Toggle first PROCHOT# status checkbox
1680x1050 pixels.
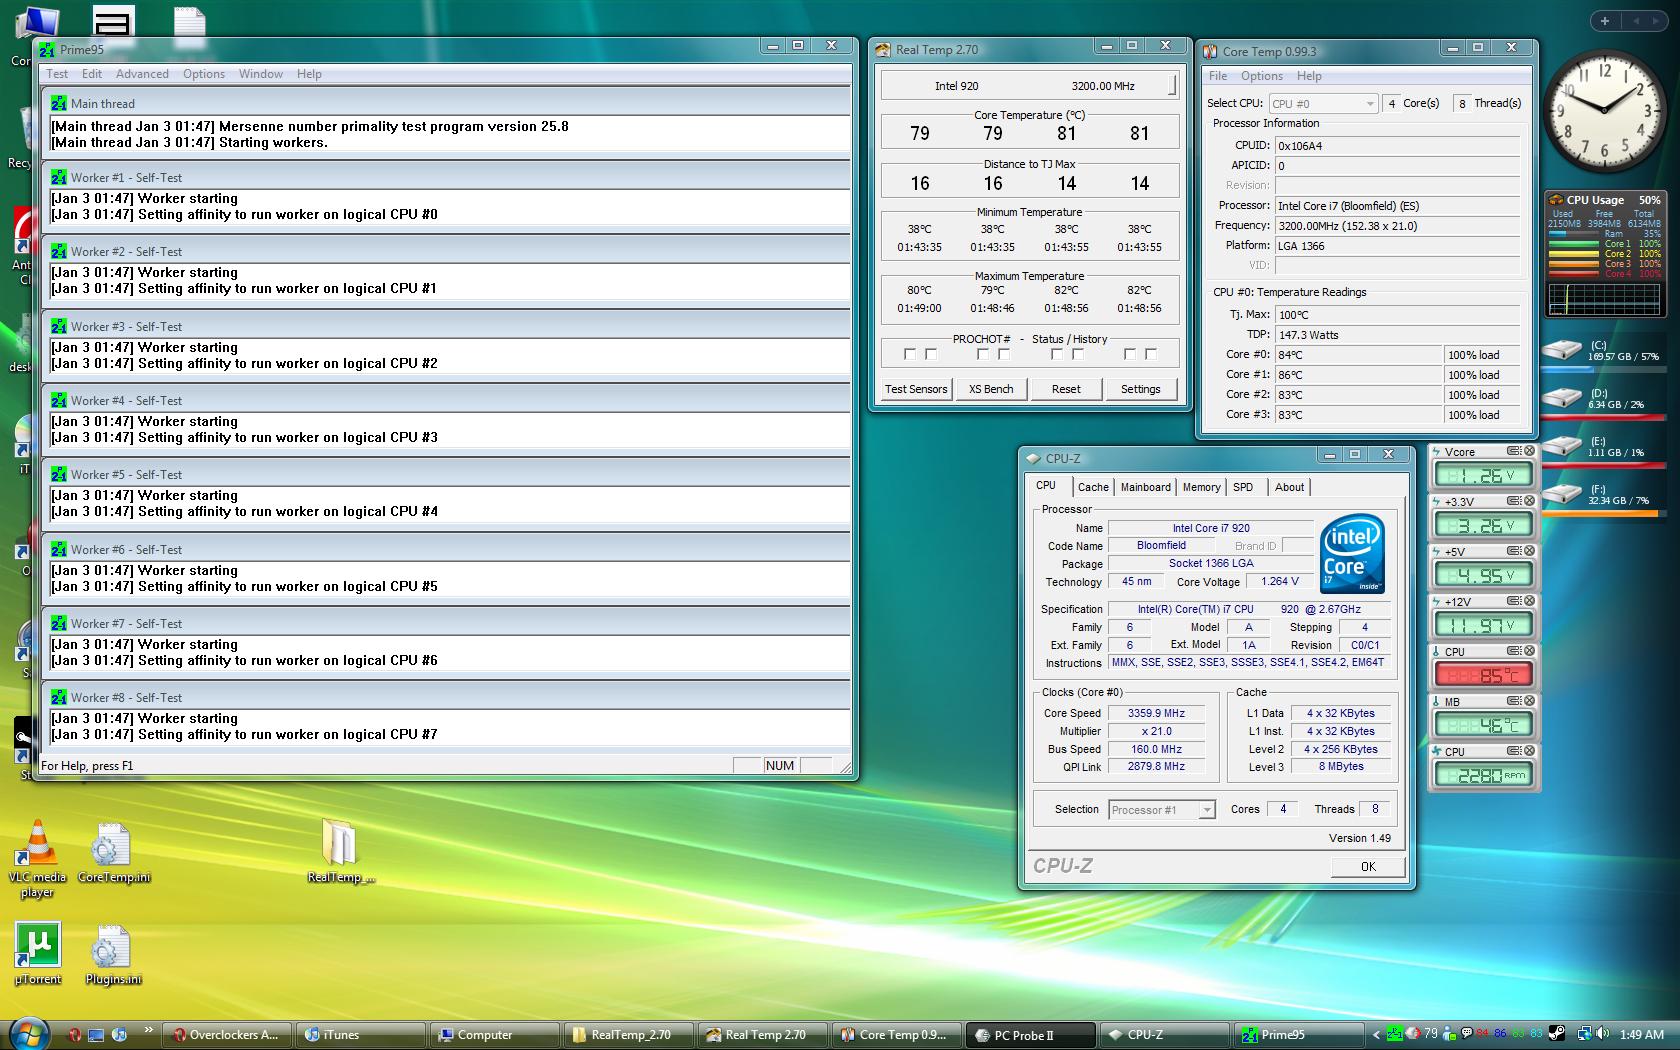pyautogui.click(x=909, y=354)
